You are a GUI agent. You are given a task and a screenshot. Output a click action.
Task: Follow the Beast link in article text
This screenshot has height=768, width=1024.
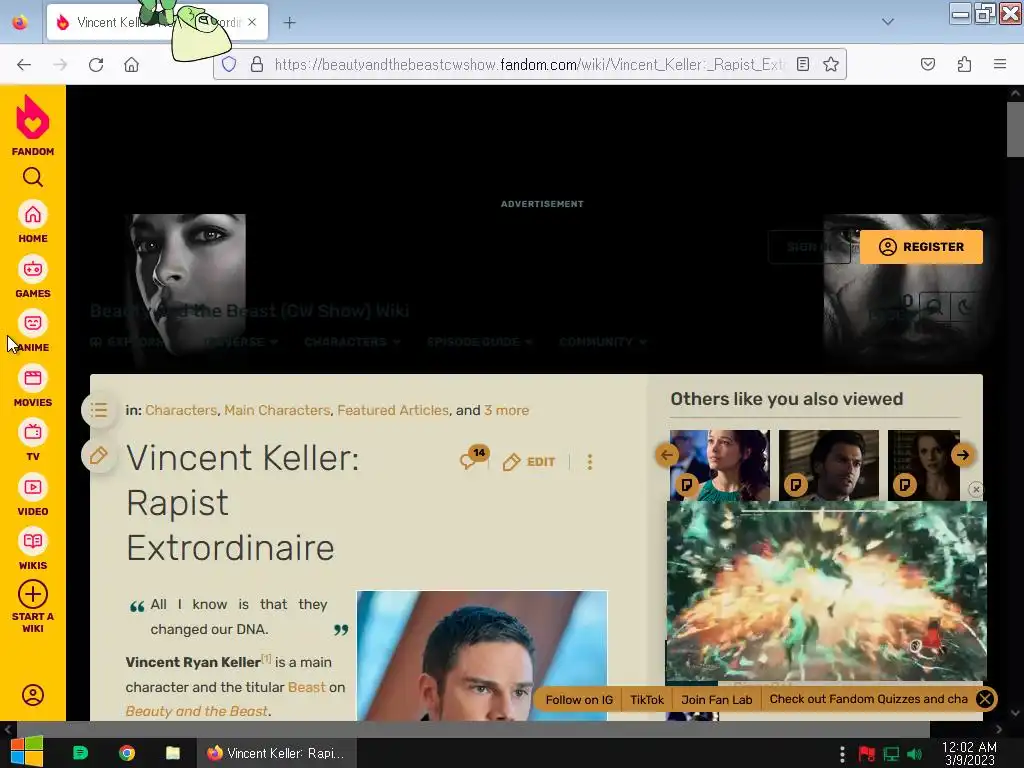point(306,687)
